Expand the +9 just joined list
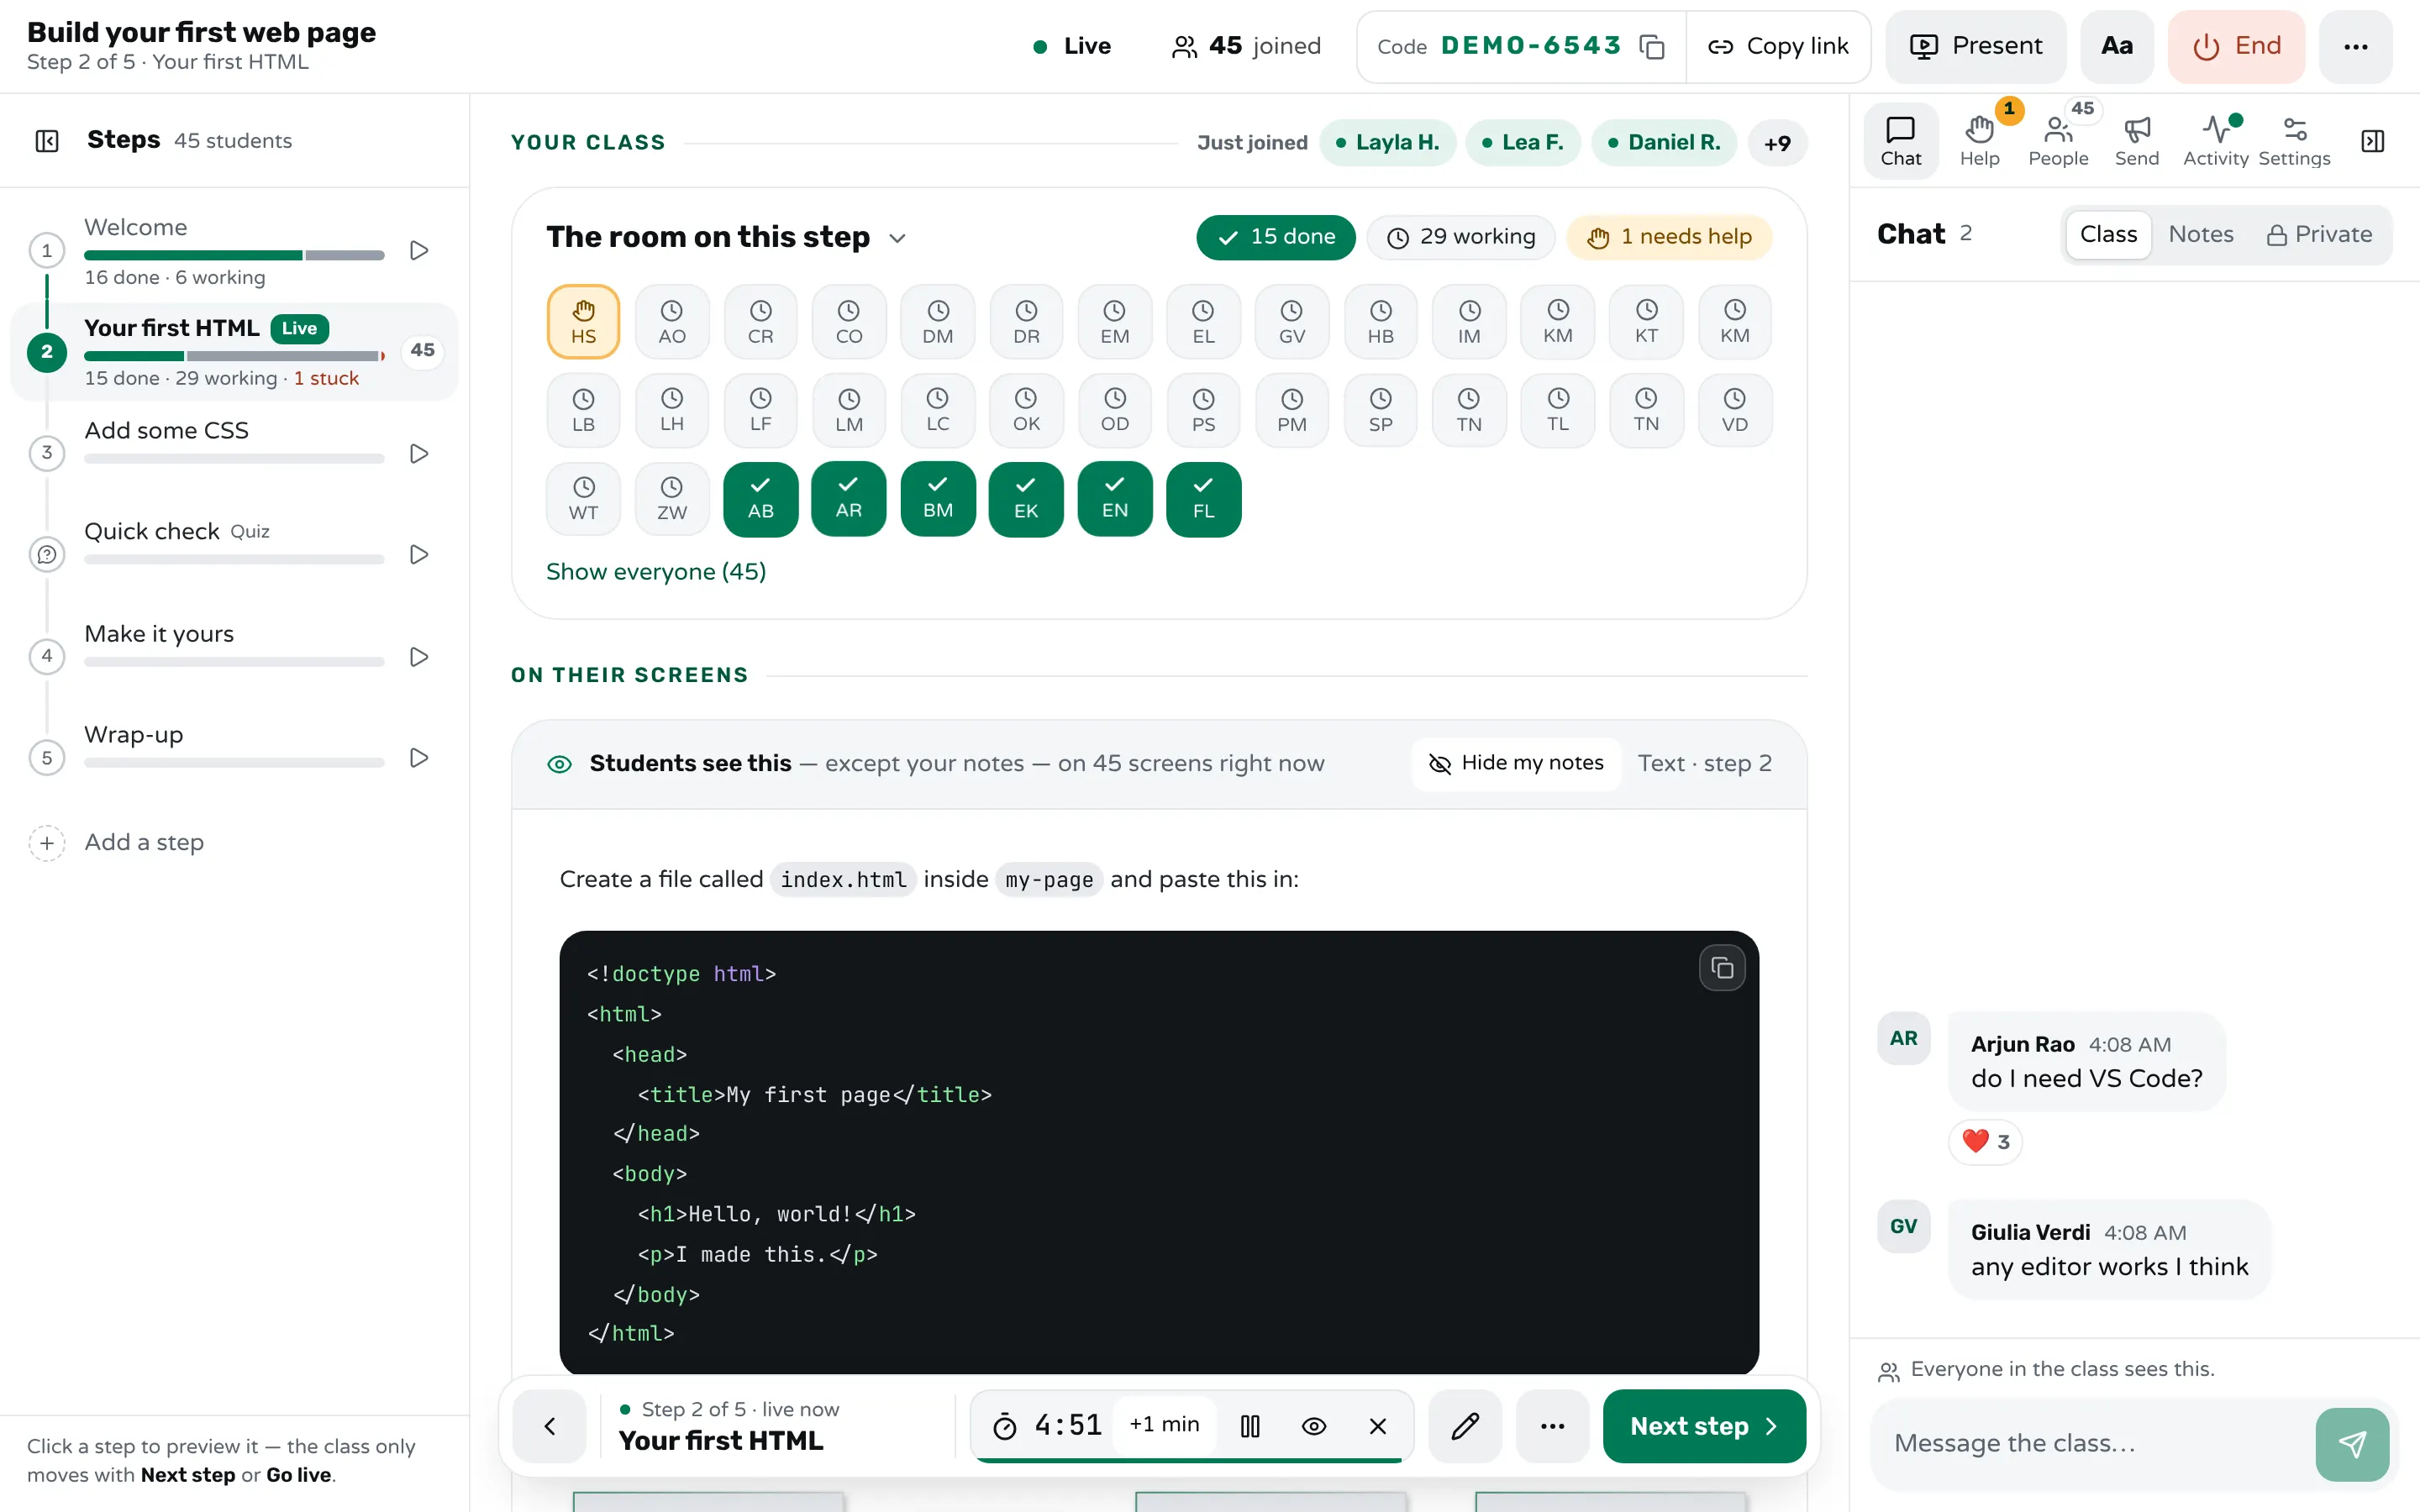 pyautogui.click(x=1777, y=143)
